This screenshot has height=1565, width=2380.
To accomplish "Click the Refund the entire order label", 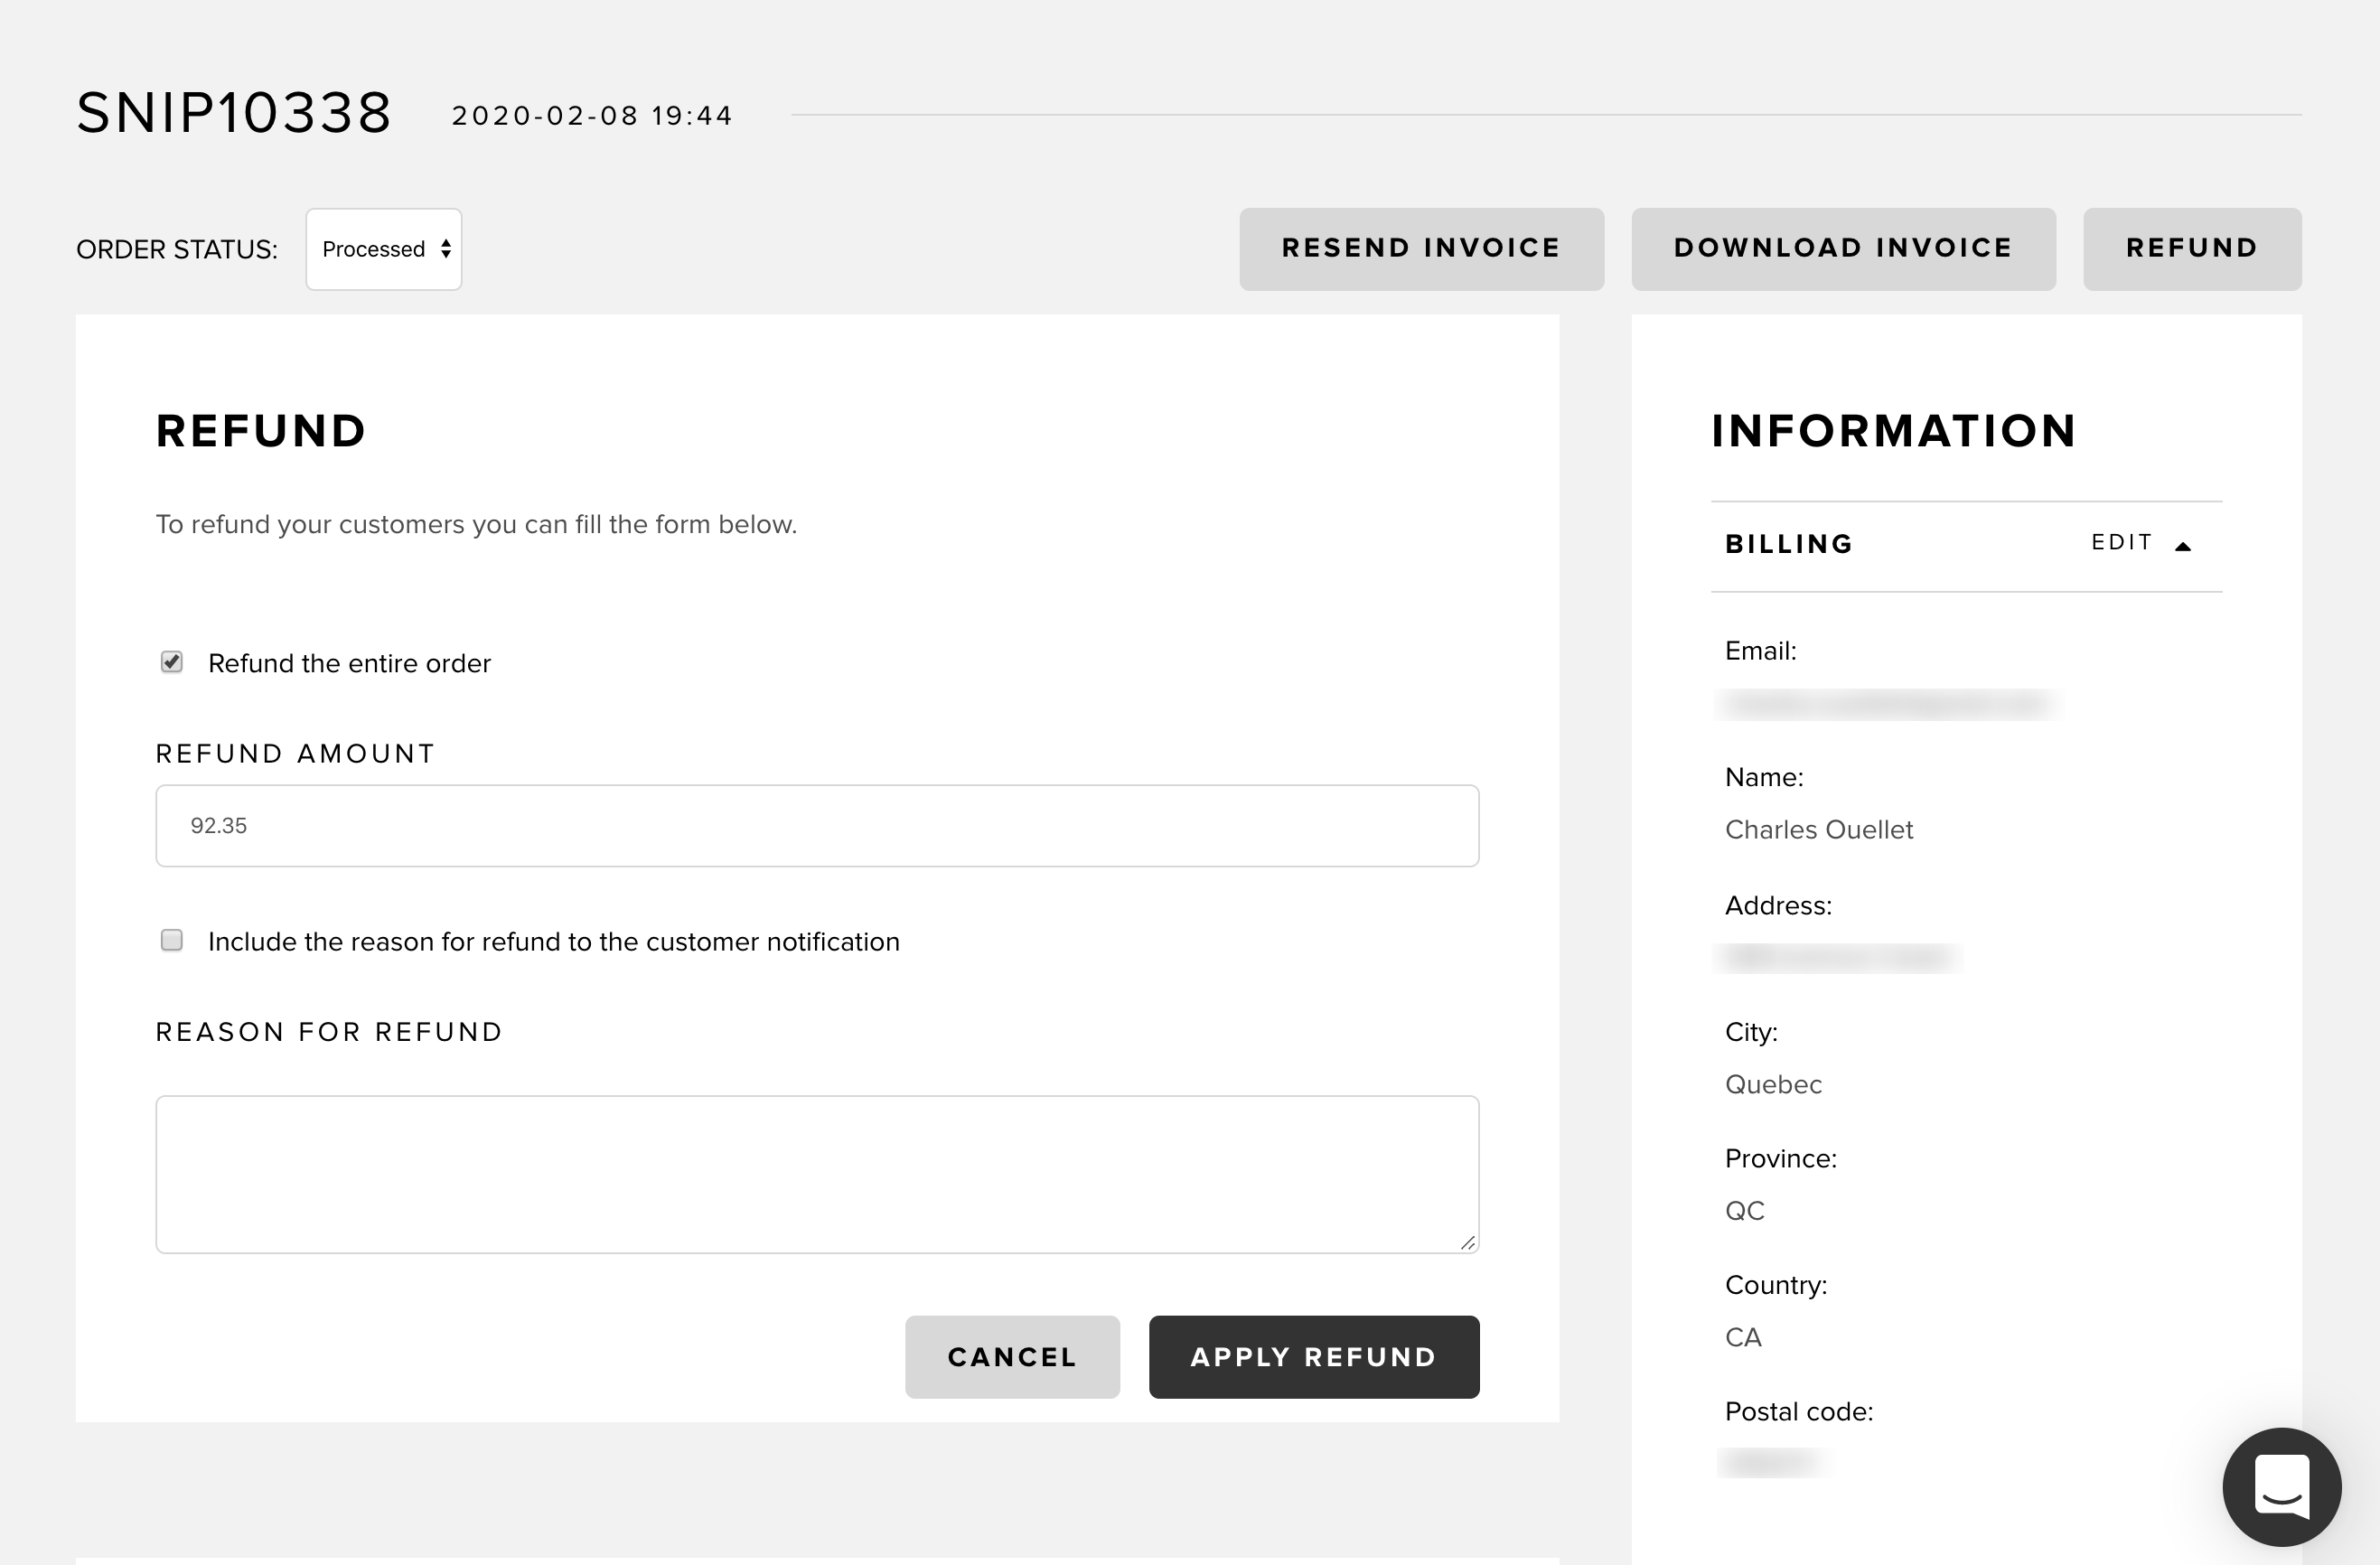I will (349, 663).
